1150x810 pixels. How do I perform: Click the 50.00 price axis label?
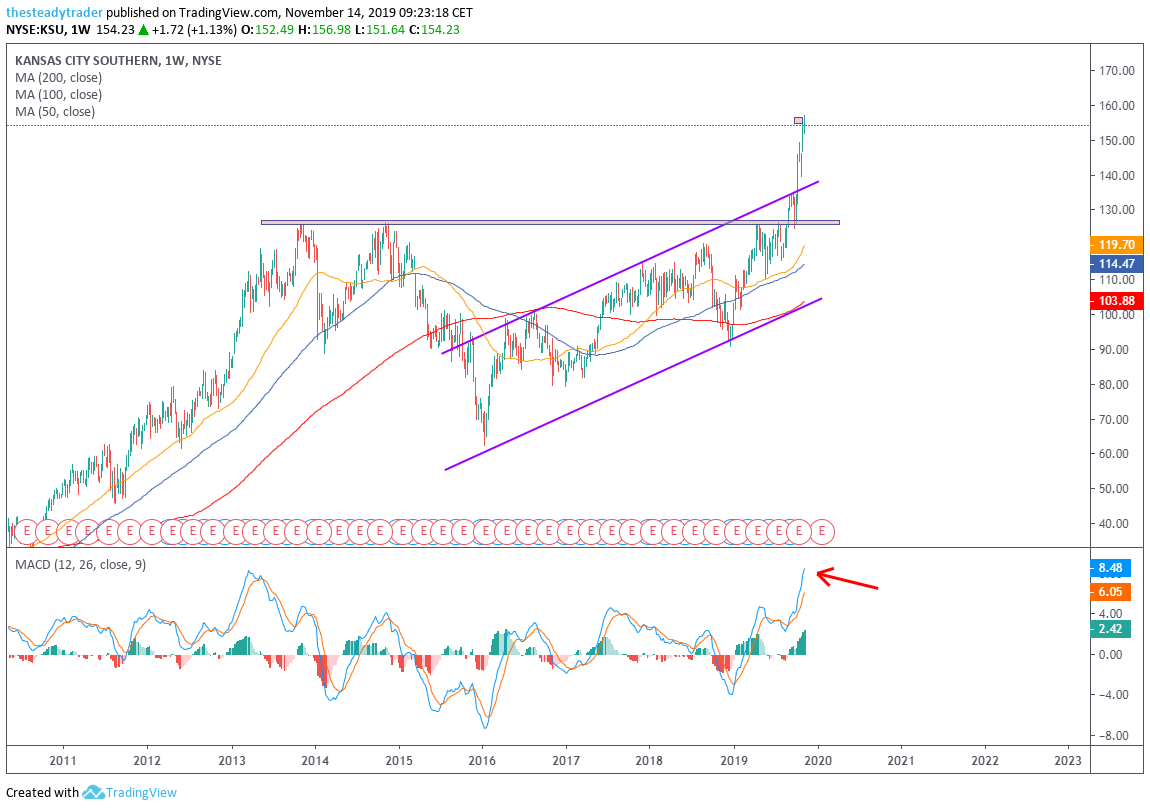tap(1116, 489)
